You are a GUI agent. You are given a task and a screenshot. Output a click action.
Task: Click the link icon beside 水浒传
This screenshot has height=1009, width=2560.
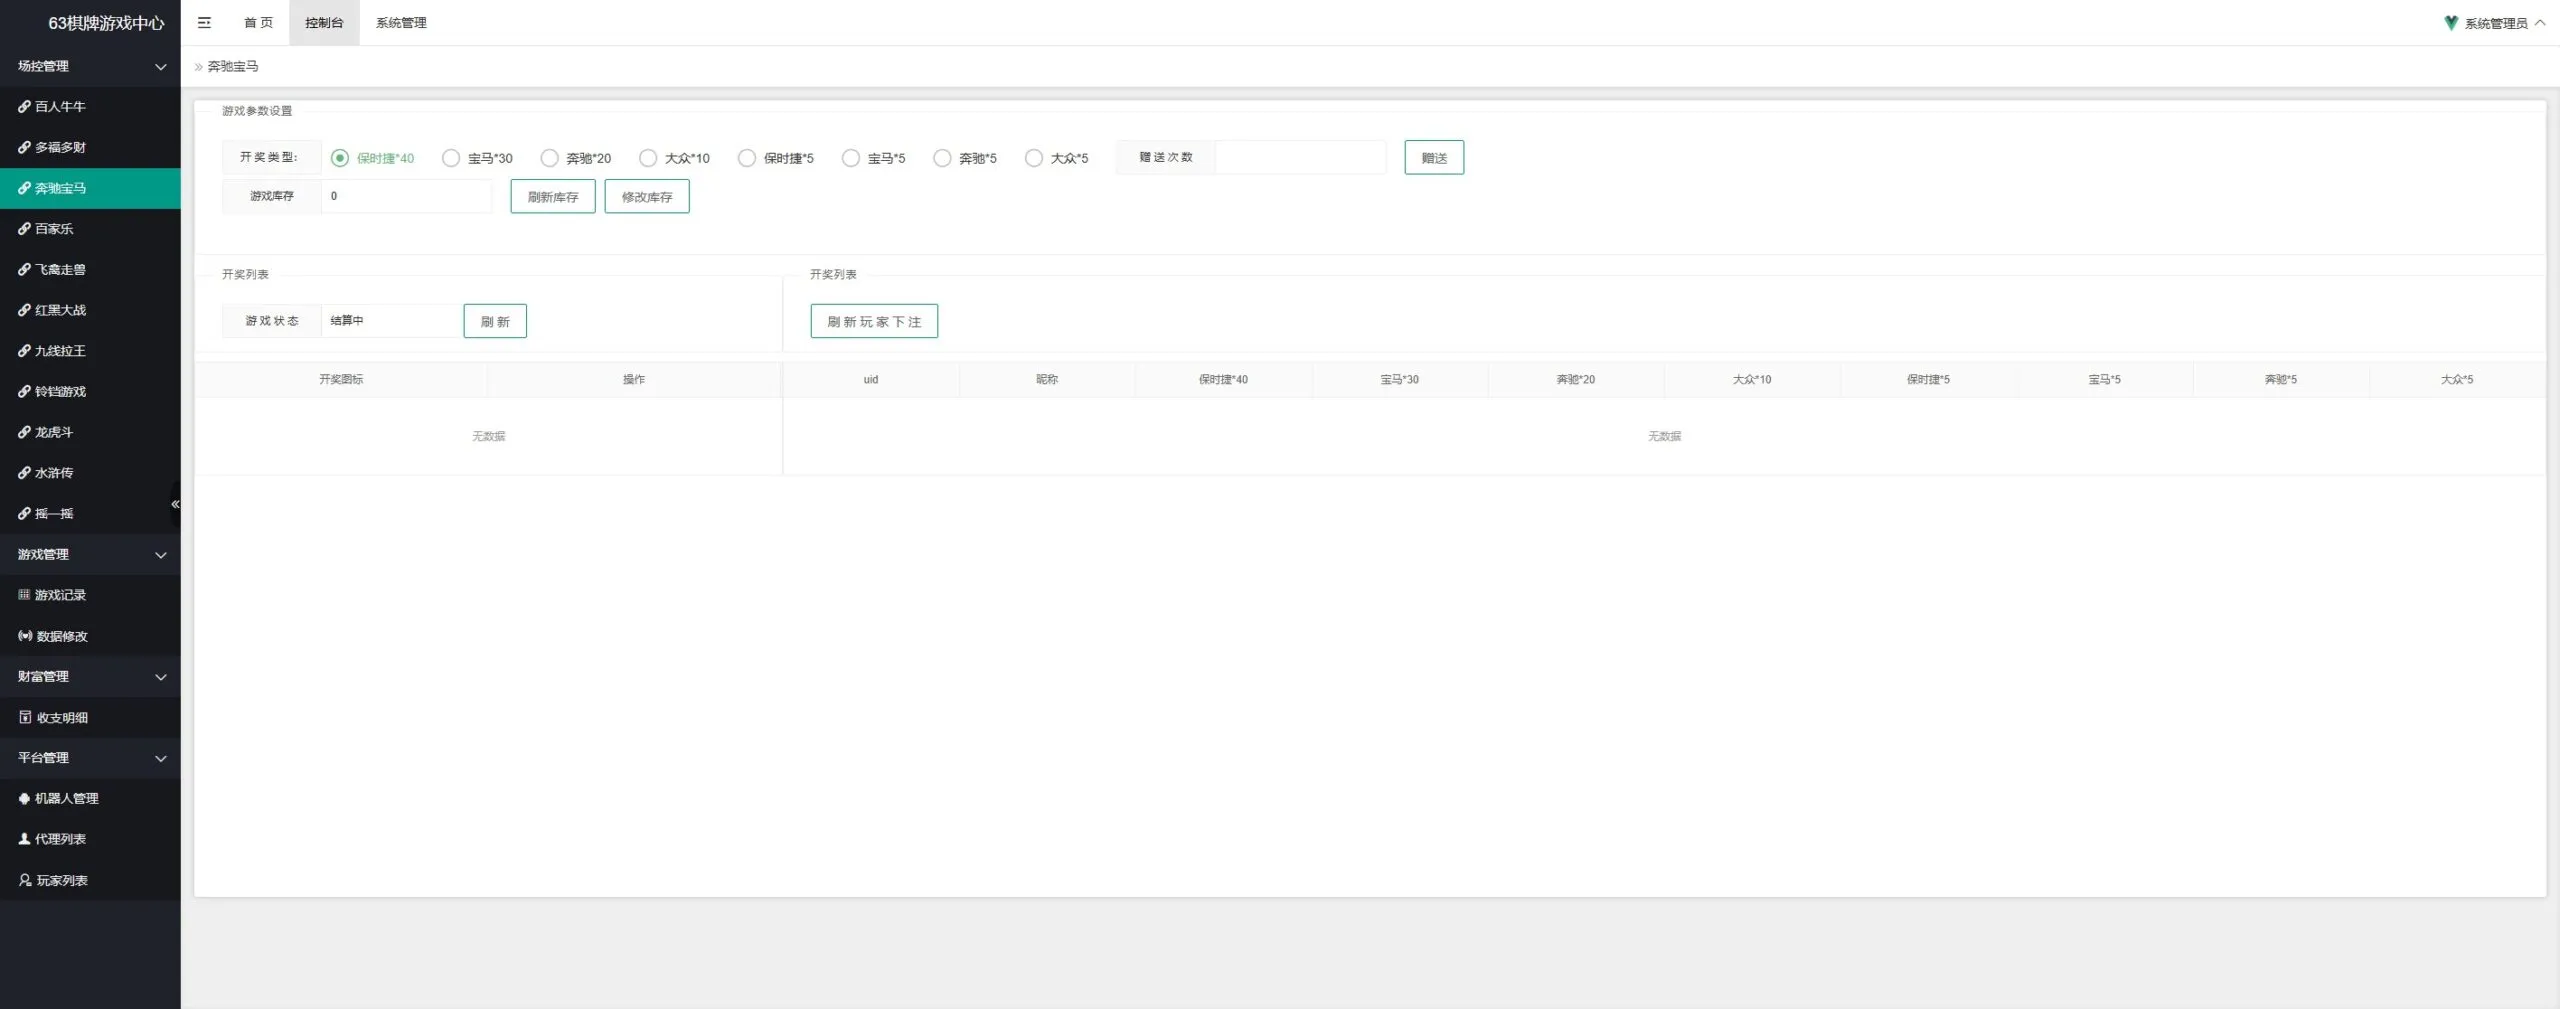[x=24, y=473]
